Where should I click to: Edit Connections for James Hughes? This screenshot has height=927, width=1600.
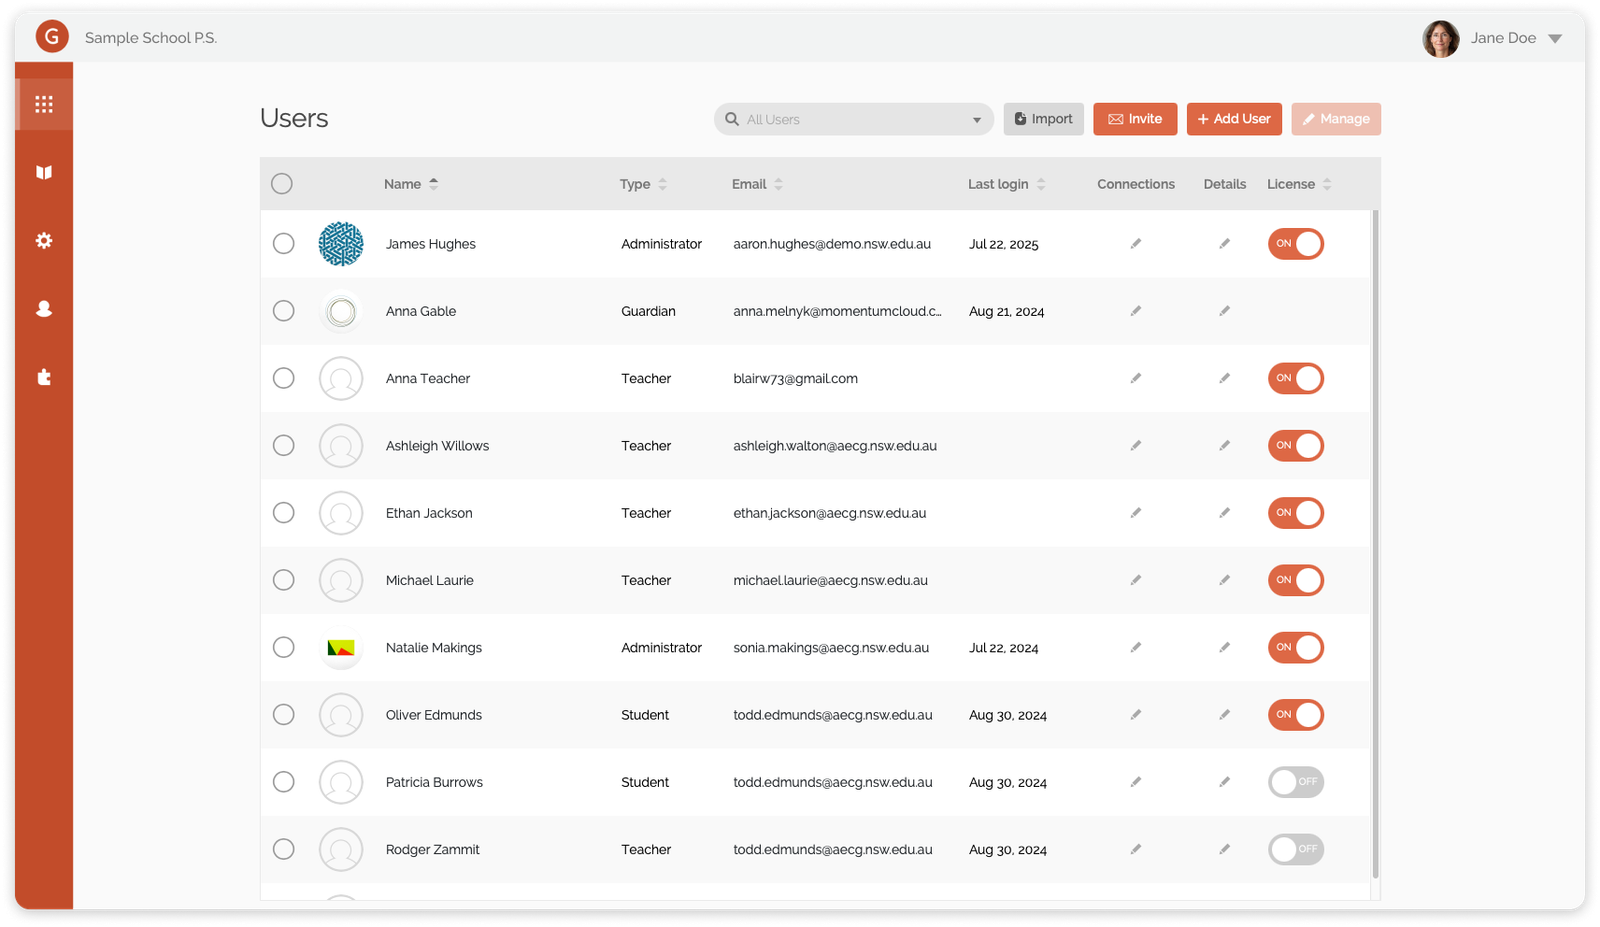click(x=1135, y=243)
